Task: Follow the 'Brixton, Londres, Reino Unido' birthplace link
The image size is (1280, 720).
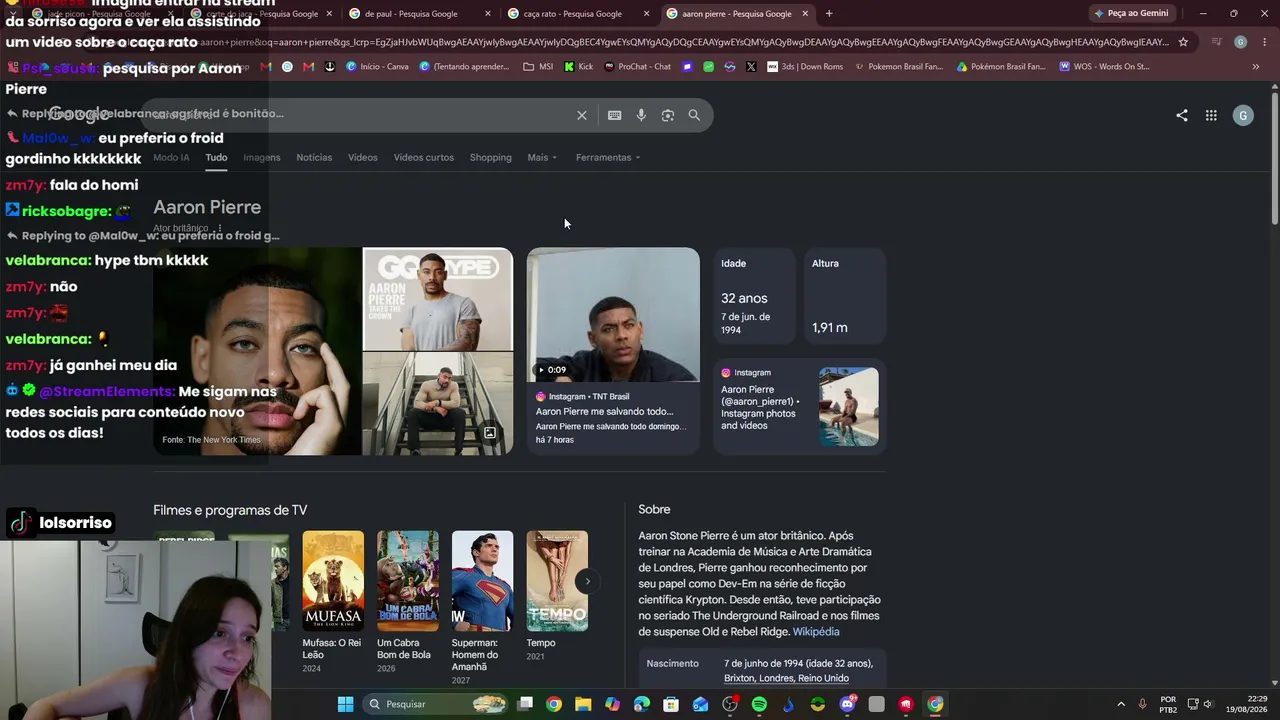Action: 786,678
